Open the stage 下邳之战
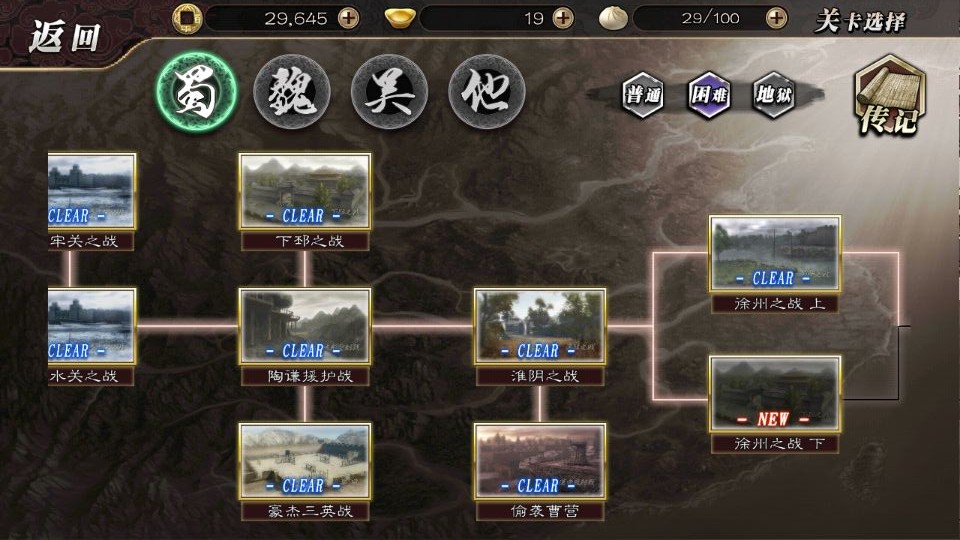 [305, 201]
